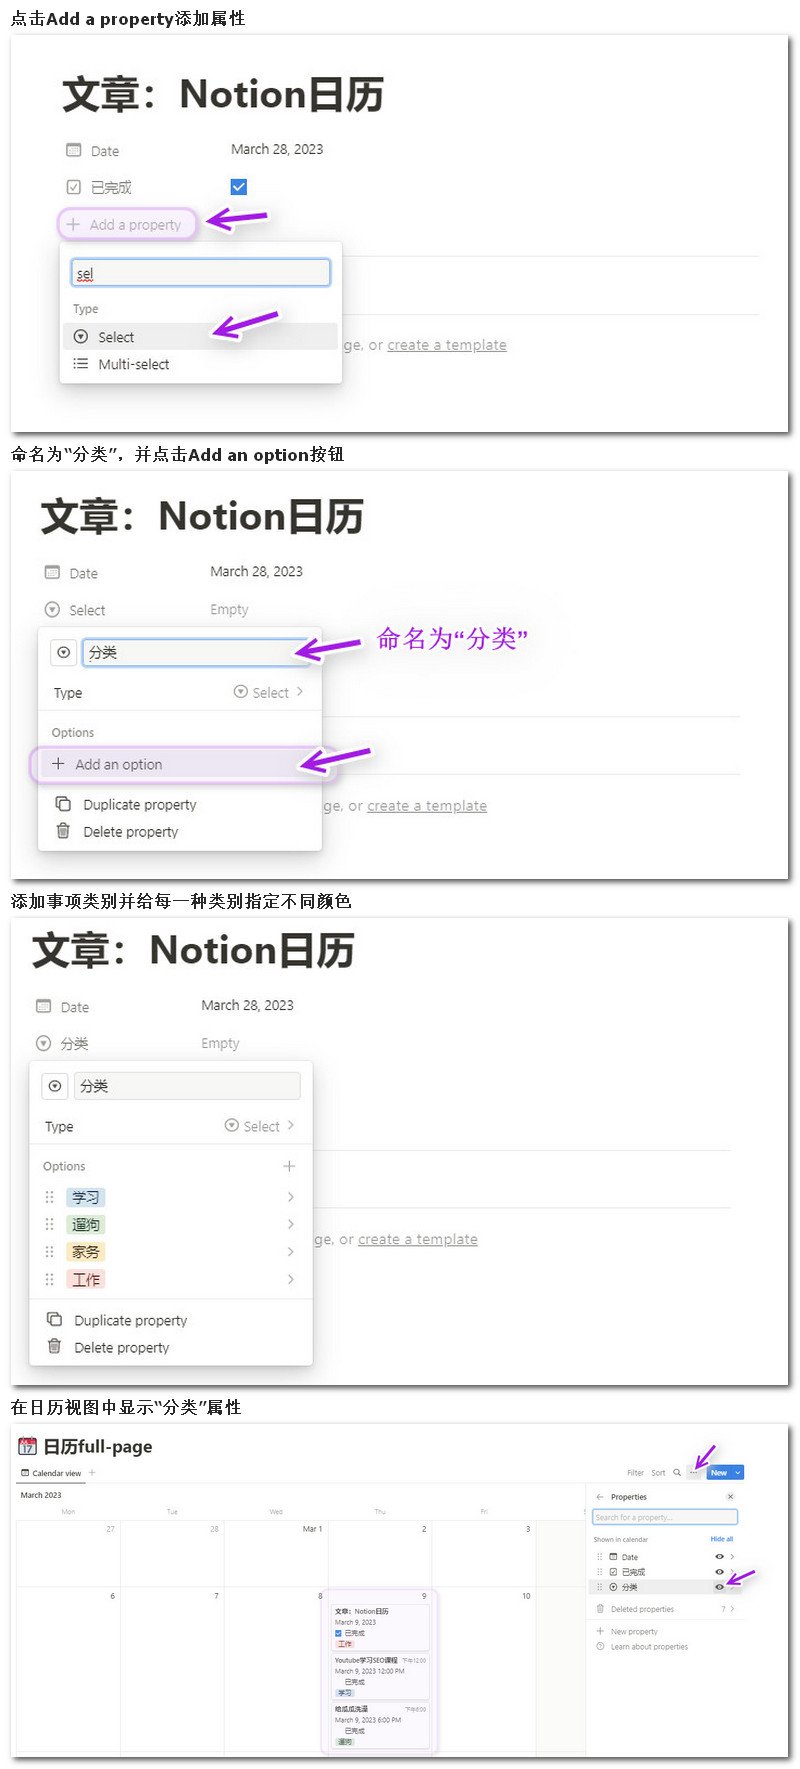
Task: Click the back arrow in Properties panel
Action: point(600,1497)
